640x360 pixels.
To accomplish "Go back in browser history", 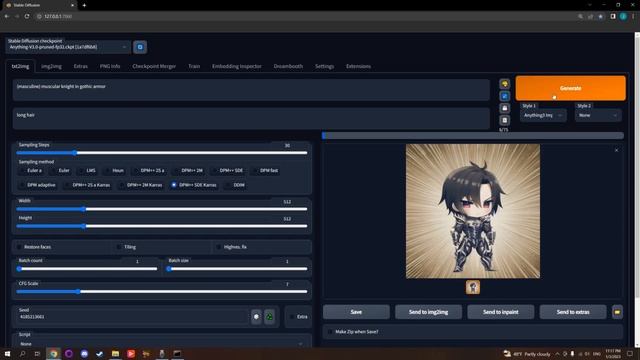I will click(7, 16).
